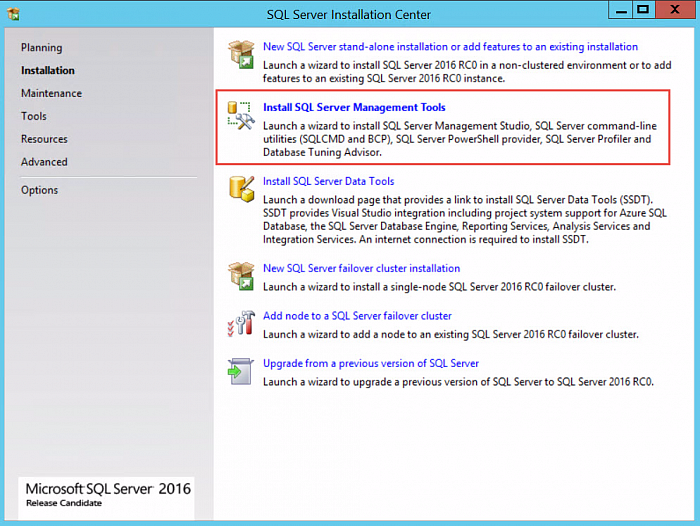The width and height of the screenshot is (700, 526).
Task: Click the Management Tools wrench icon
Action: pyautogui.click(x=241, y=114)
